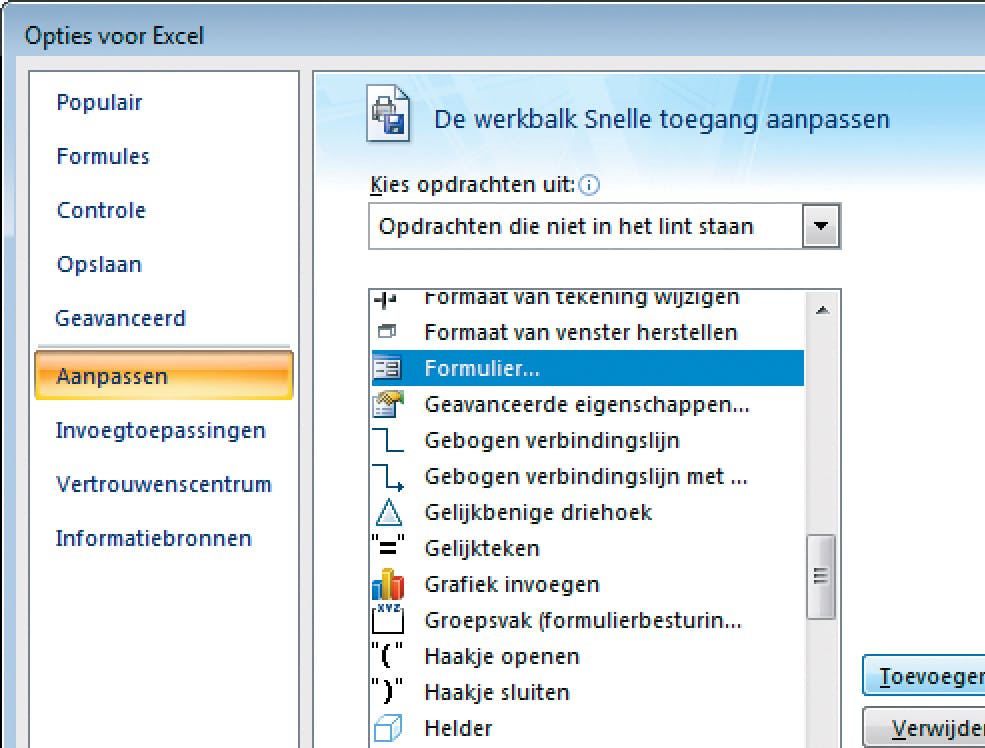The height and width of the screenshot is (748, 985).
Task: Click the Haakje sluiten parenthesis icon
Action: 387,691
